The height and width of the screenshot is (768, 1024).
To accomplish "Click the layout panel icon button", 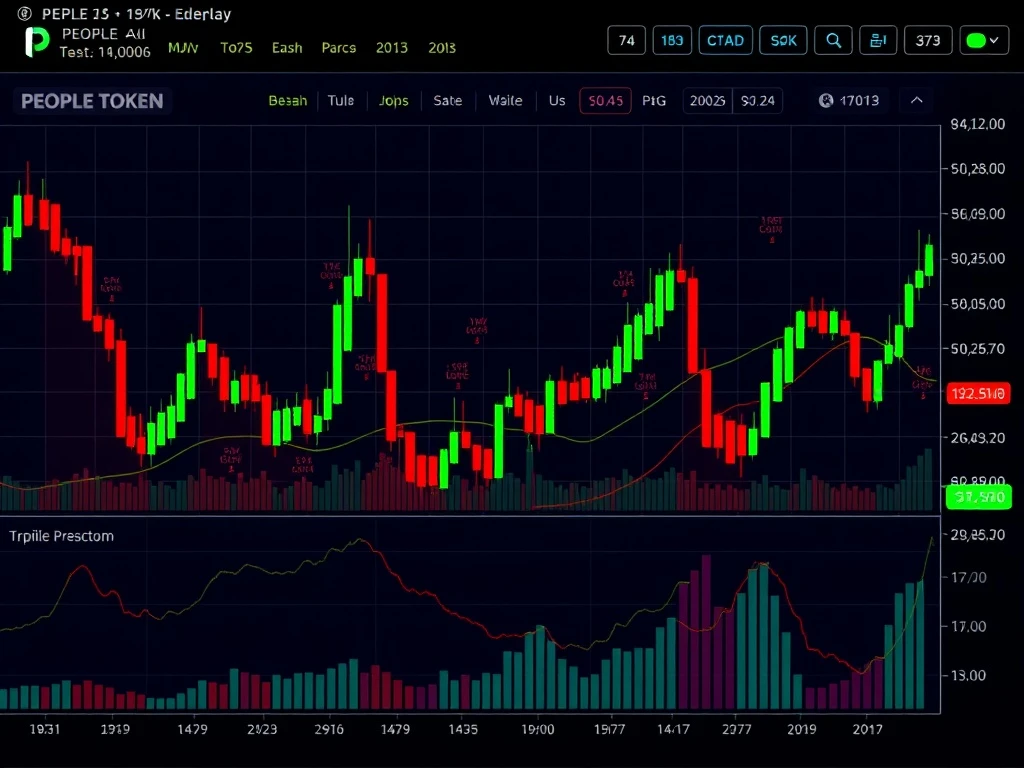I will [878, 40].
